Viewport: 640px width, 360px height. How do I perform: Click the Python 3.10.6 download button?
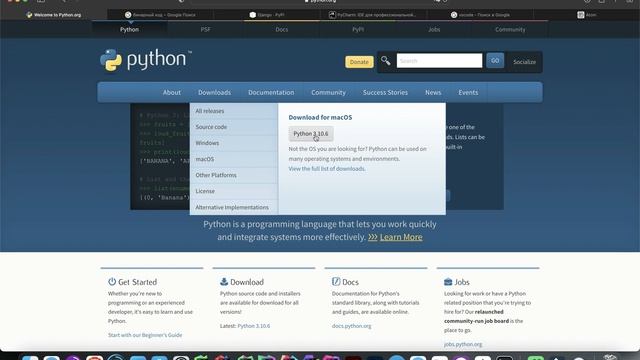[x=311, y=133]
